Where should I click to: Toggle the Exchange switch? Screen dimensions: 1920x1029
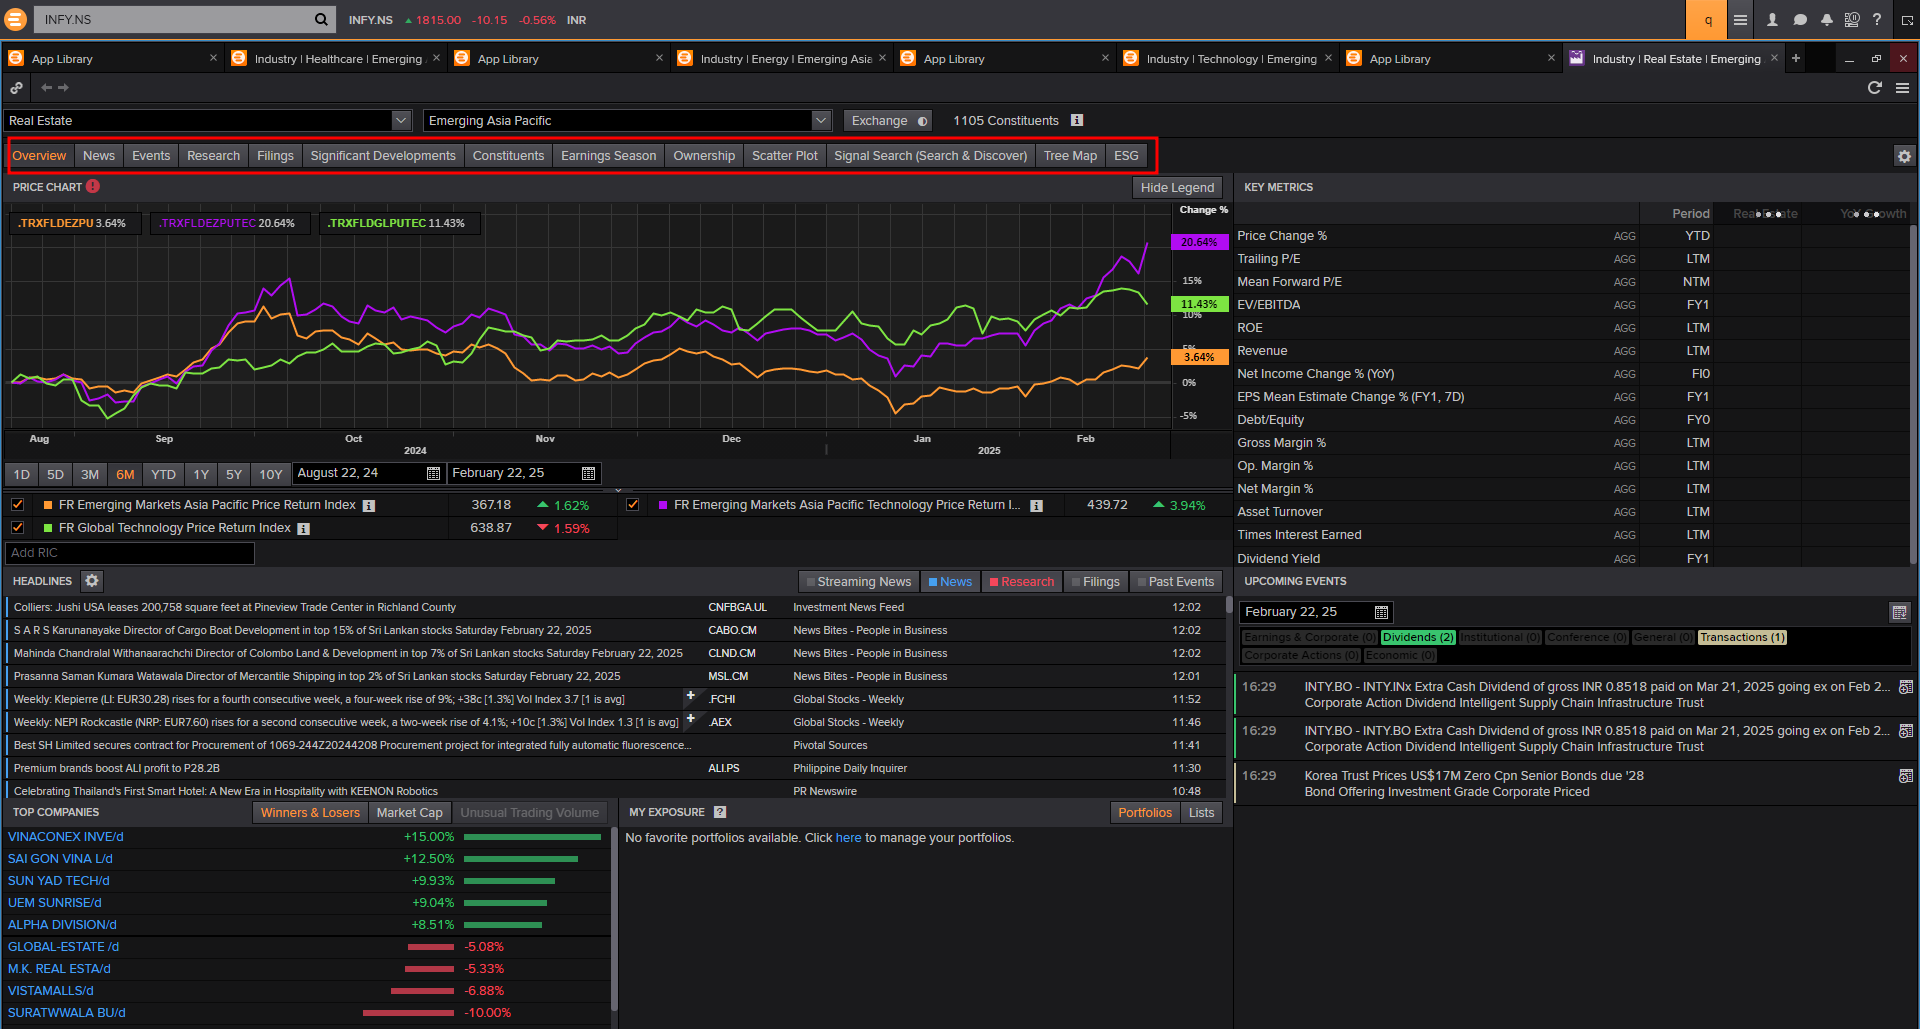pos(921,121)
